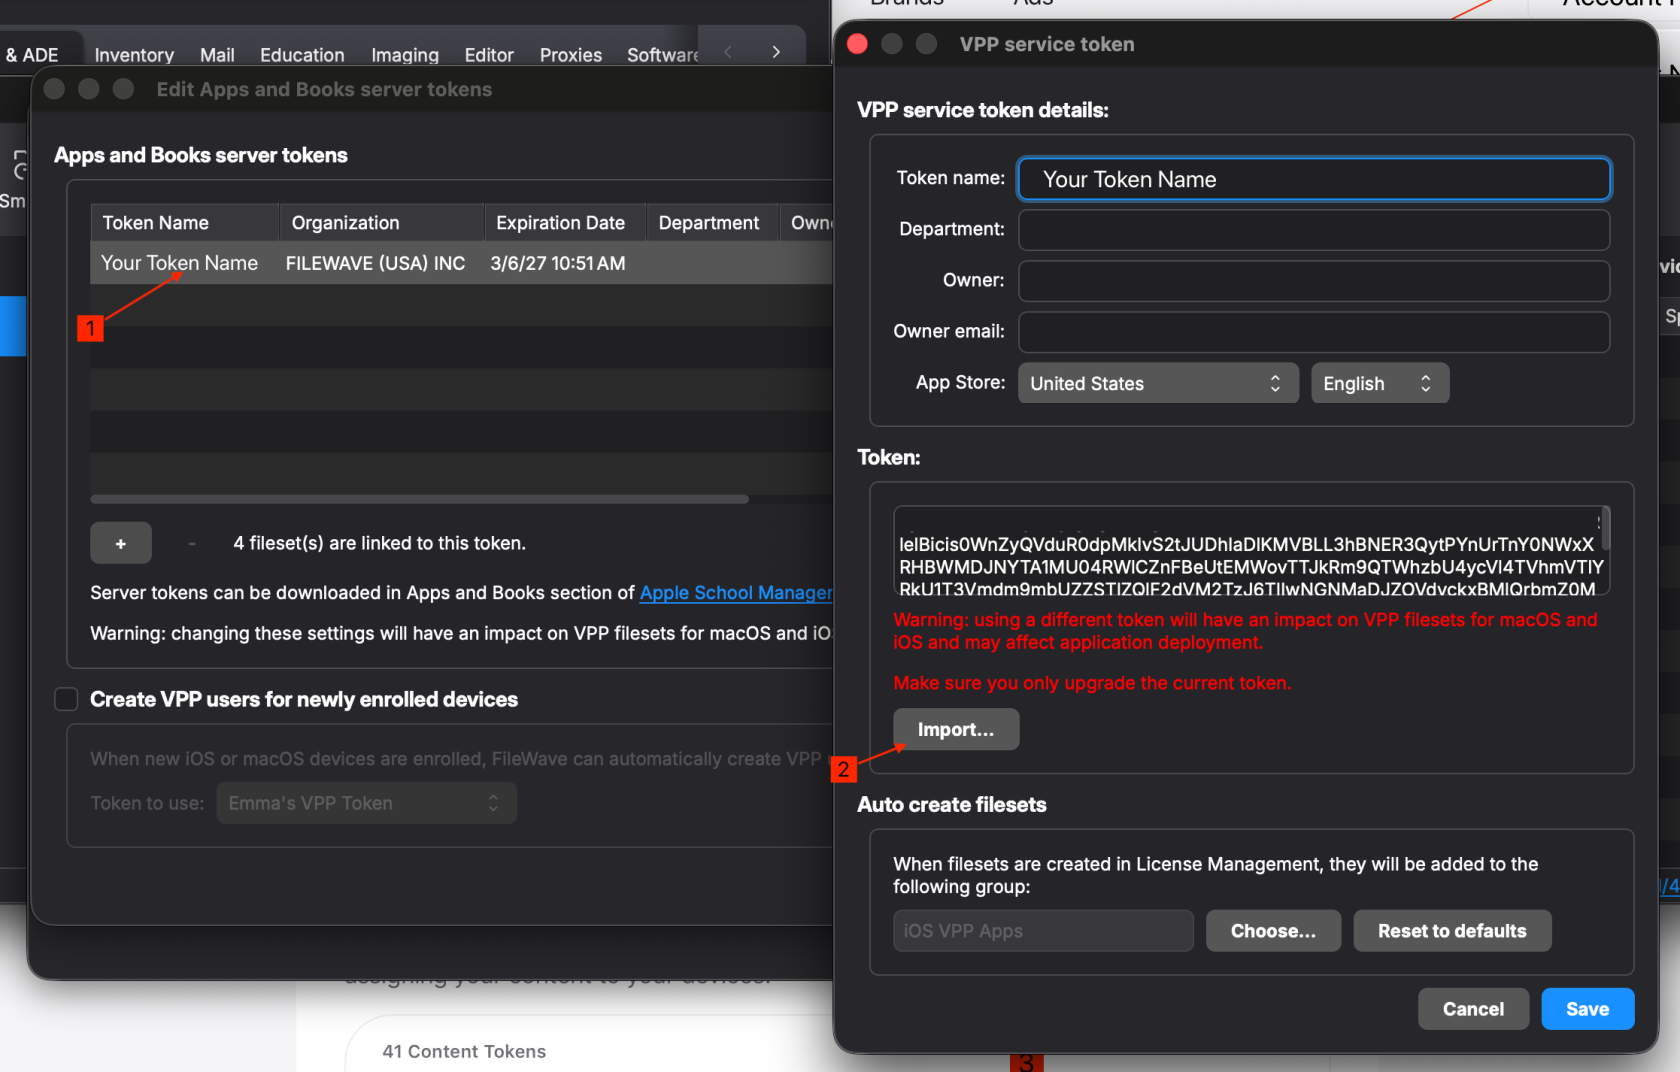Click the Department input field
This screenshot has width=1680, height=1072.
coord(1314,229)
